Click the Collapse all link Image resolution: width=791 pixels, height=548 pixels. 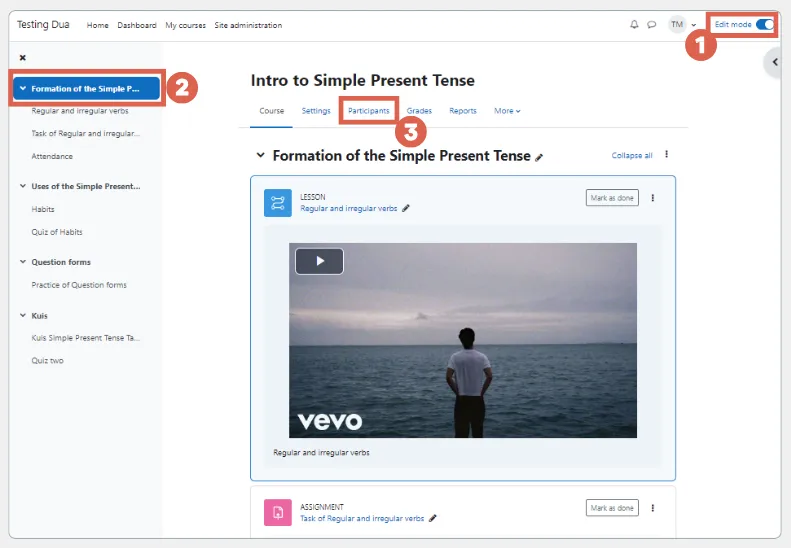[x=632, y=156]
